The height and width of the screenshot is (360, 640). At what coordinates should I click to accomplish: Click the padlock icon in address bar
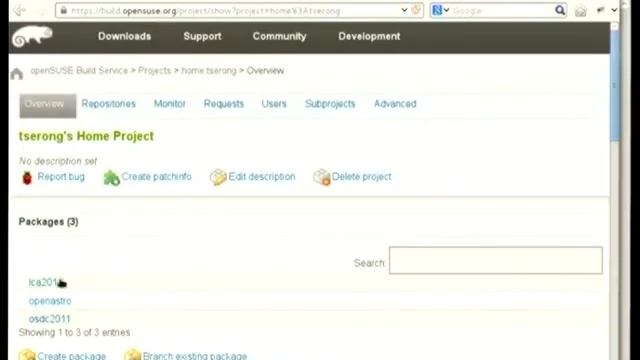[63, 11]
